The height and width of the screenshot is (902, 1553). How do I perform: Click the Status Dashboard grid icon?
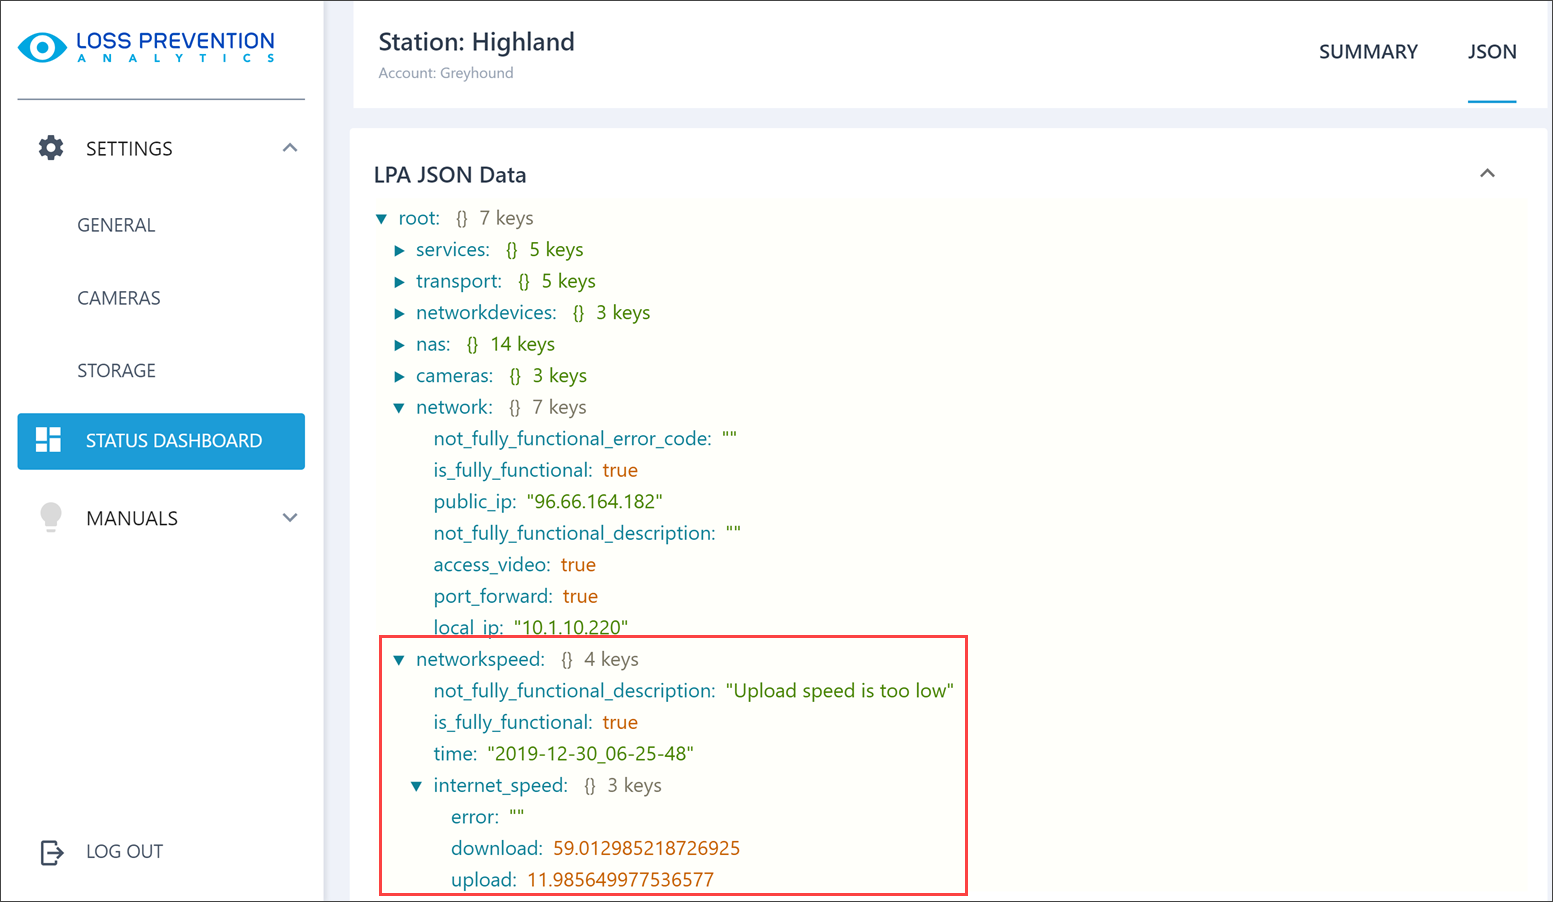(x=48, y=440)
